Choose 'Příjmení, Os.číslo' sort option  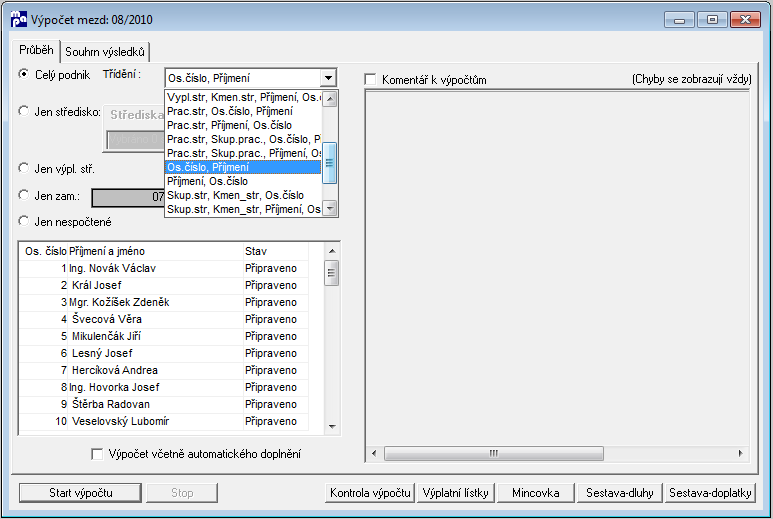[x=244, y=181]
